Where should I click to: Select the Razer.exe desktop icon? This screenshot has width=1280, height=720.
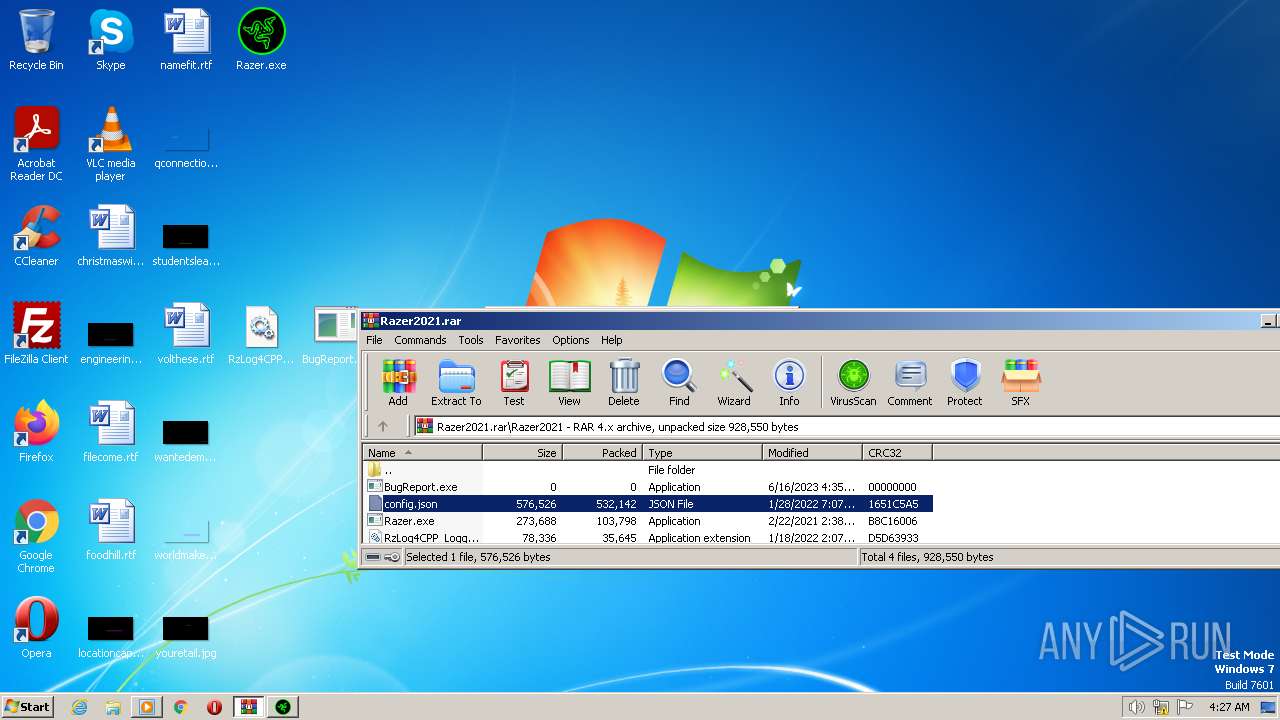click(261, 40)
